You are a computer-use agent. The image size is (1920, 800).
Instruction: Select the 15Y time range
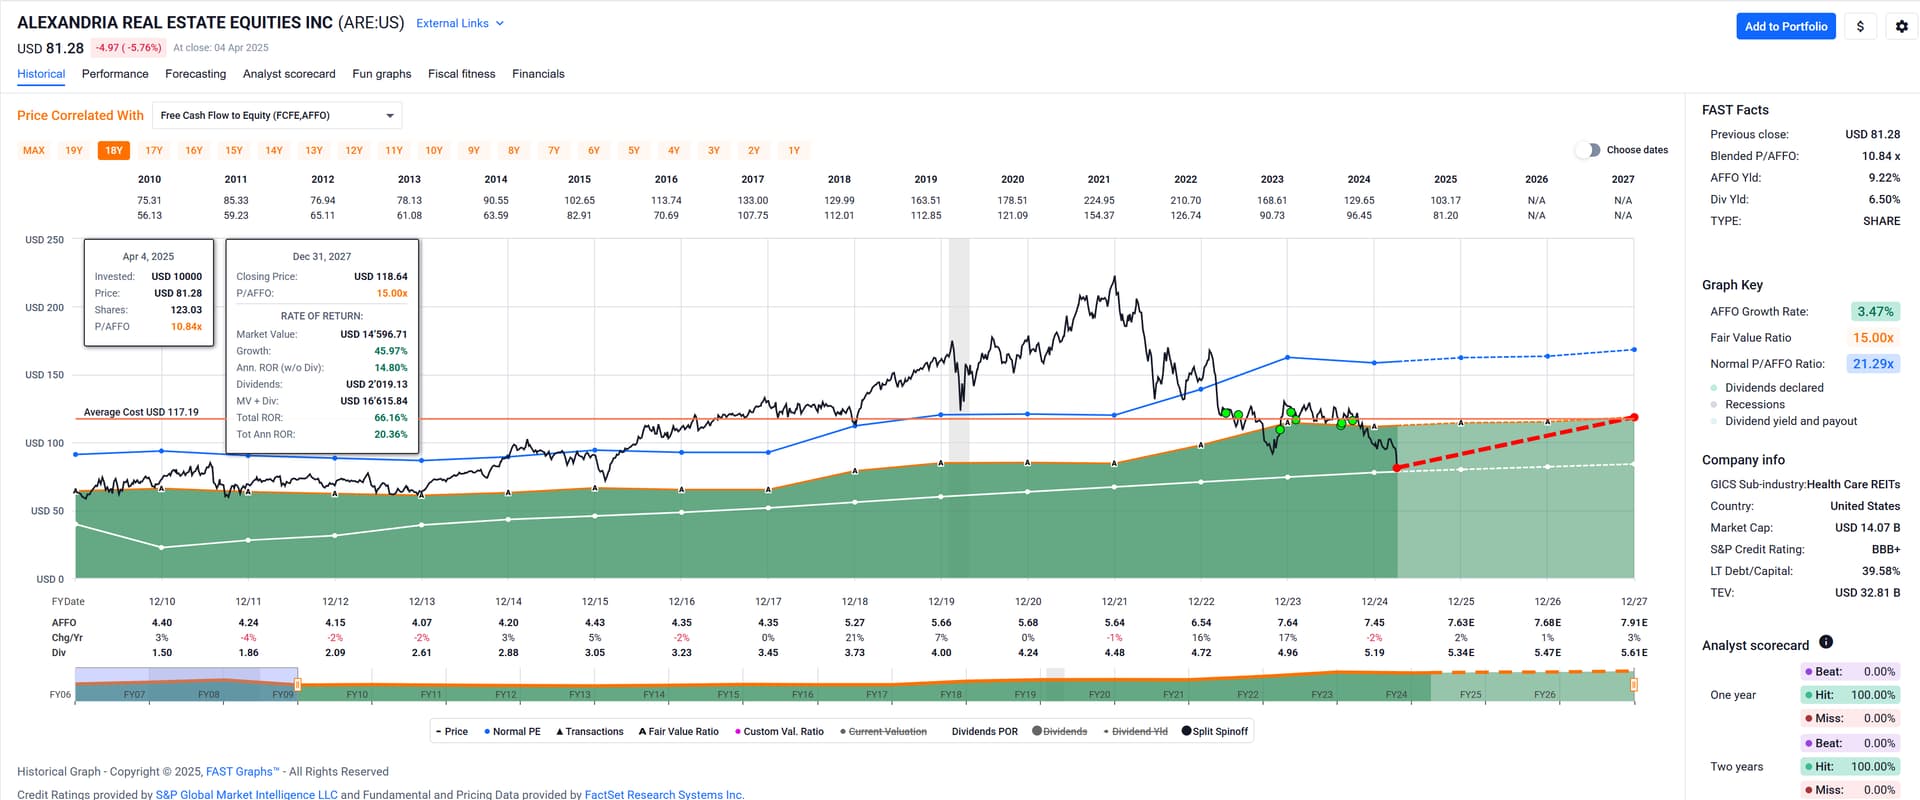click(x=234, y=151)
